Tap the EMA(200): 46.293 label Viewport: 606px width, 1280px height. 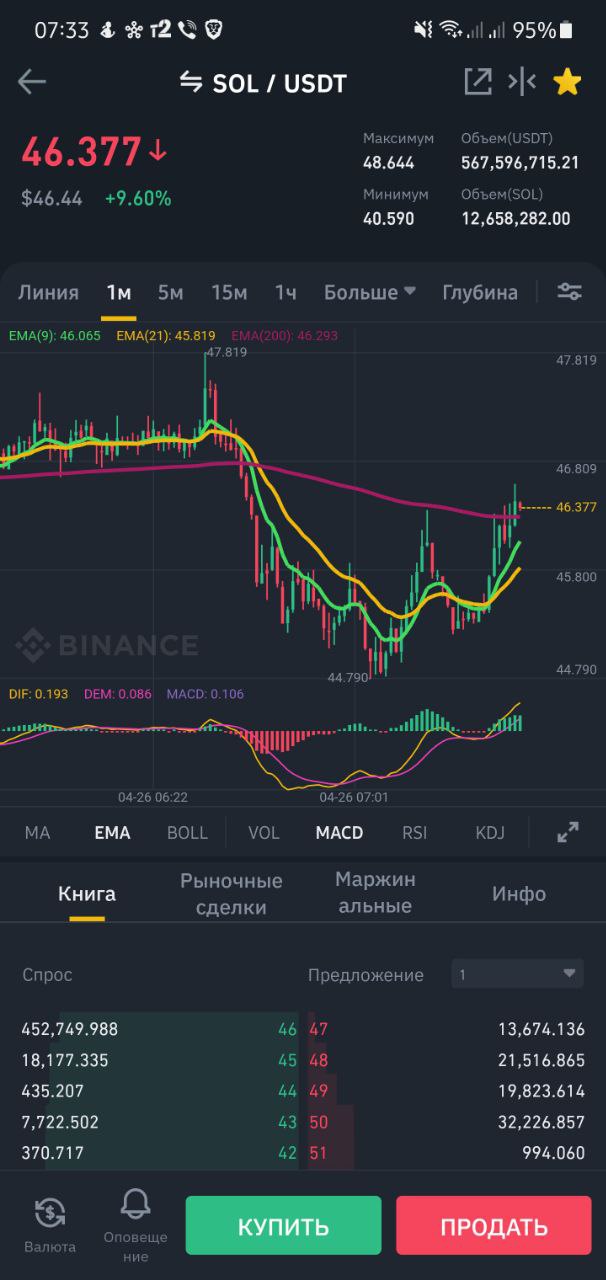click(284, 336)
